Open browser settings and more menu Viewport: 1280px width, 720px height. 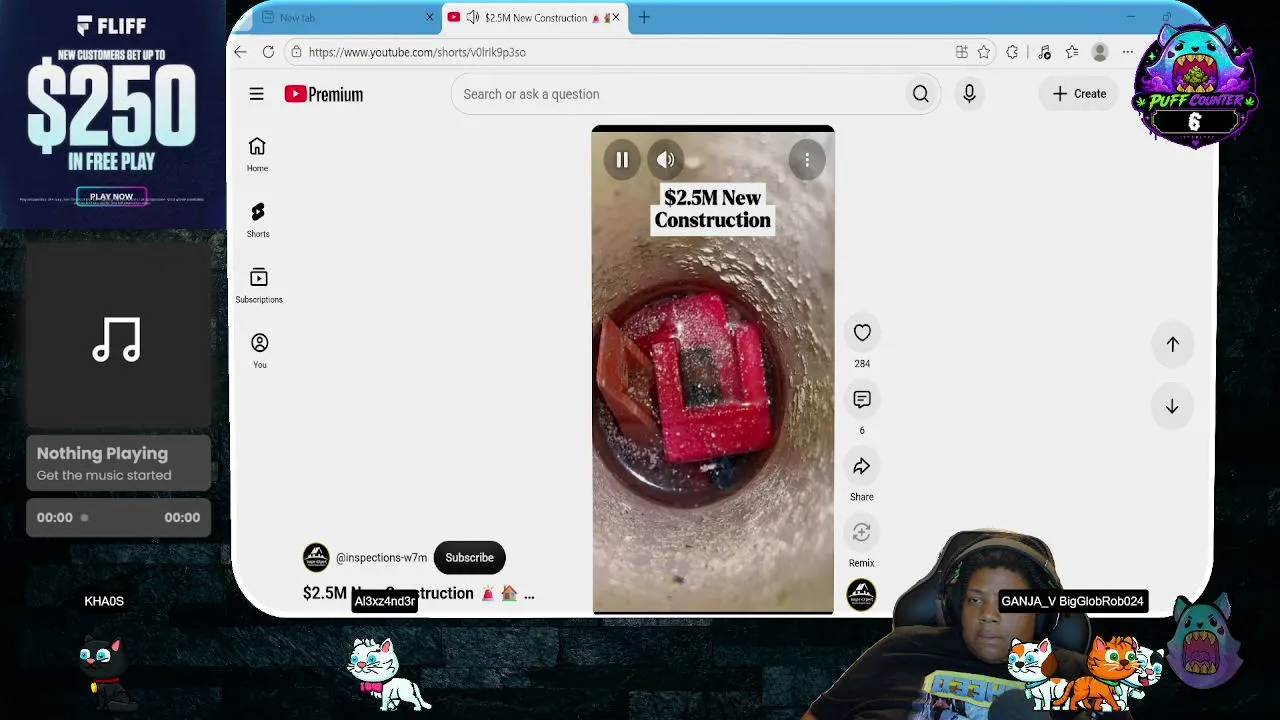tap(1128, 52)
